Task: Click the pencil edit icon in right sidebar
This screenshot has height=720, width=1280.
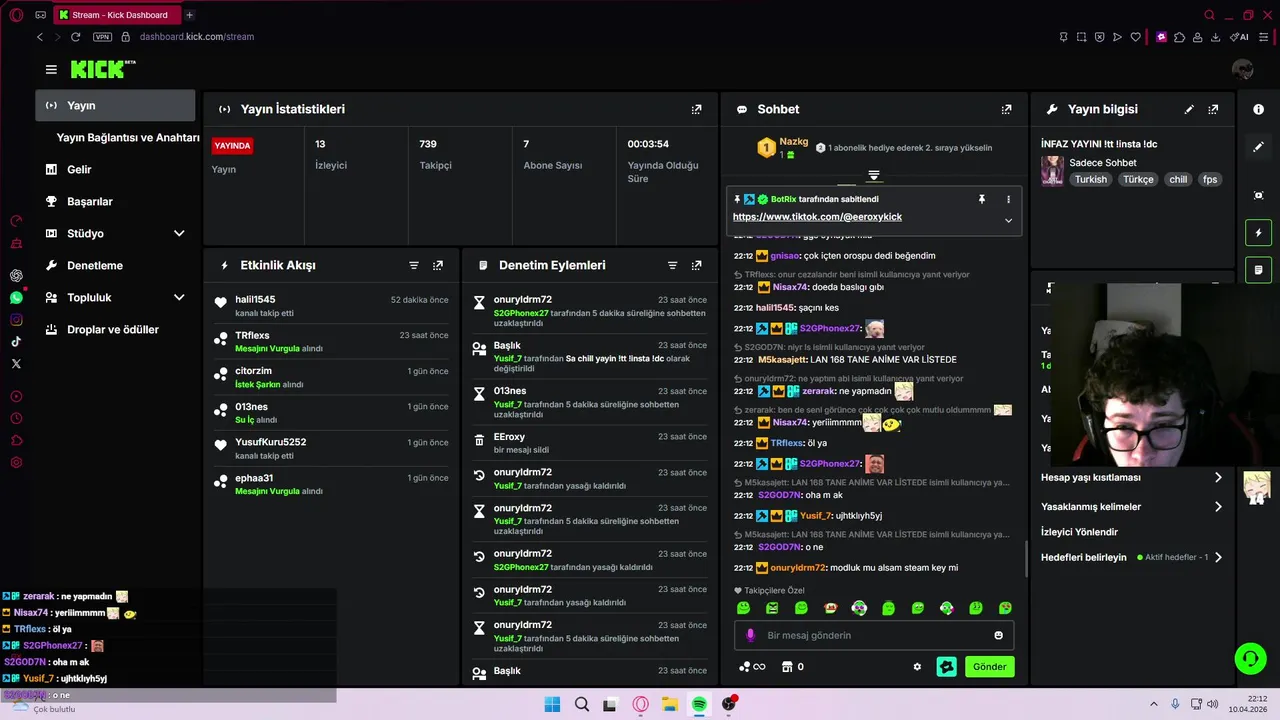Action: click(1259, 146)
